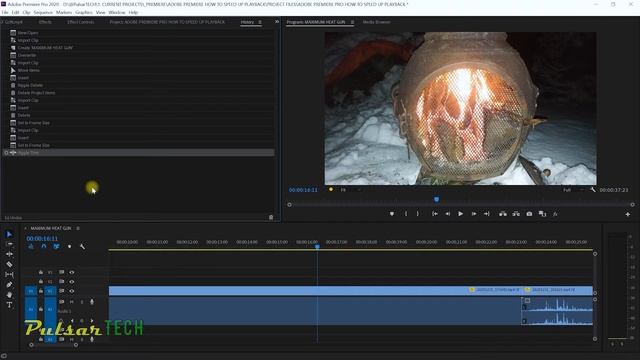The height and width of the screenshot is (360, 640).
Task: Toggle the V2 track eye visibility
Action: pyautogui.click(x=72, y=282)
